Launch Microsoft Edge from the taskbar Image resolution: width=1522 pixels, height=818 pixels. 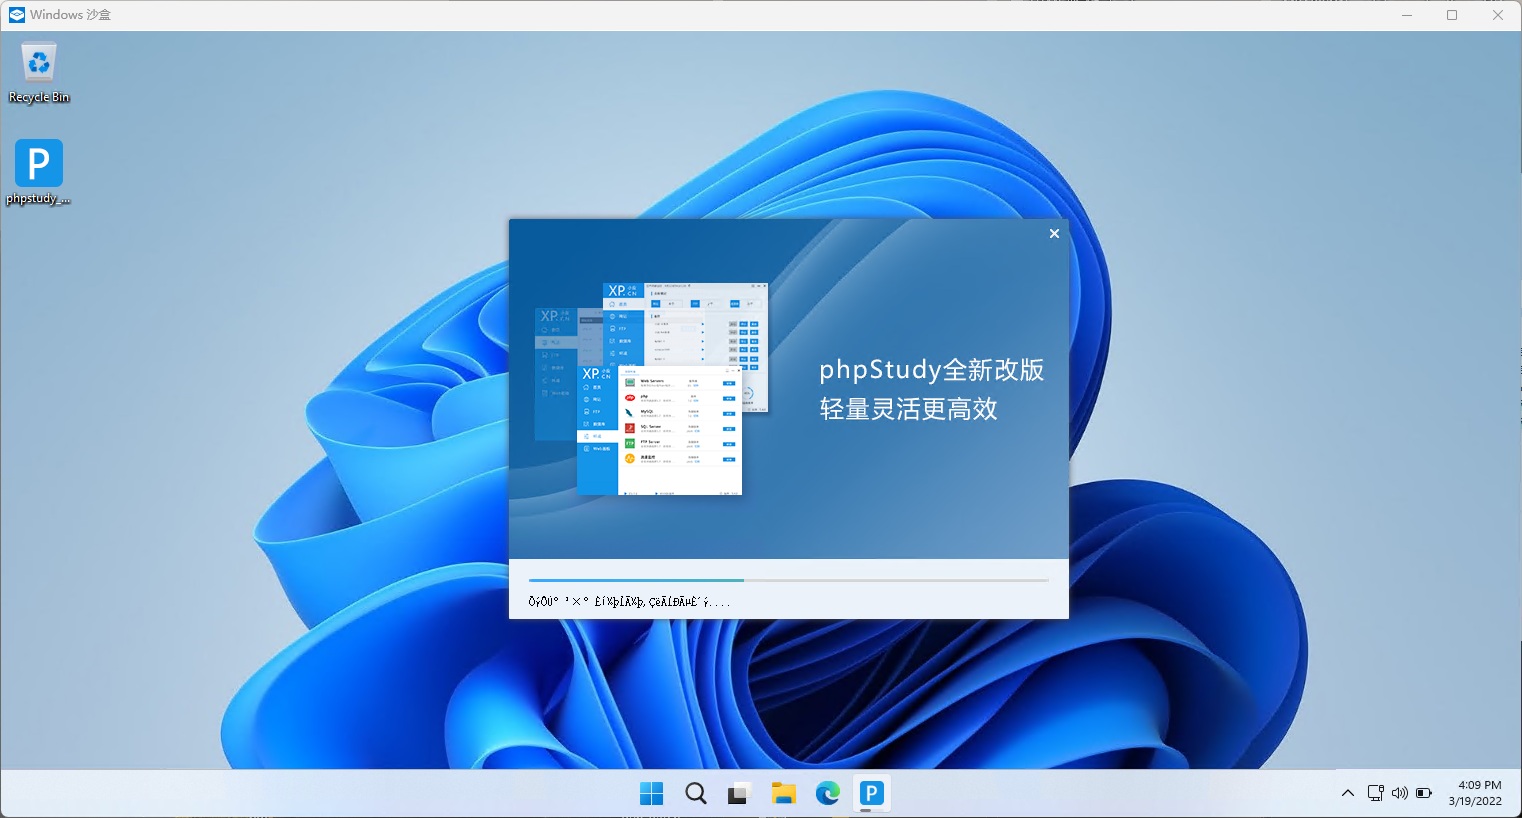click(827, 793)
